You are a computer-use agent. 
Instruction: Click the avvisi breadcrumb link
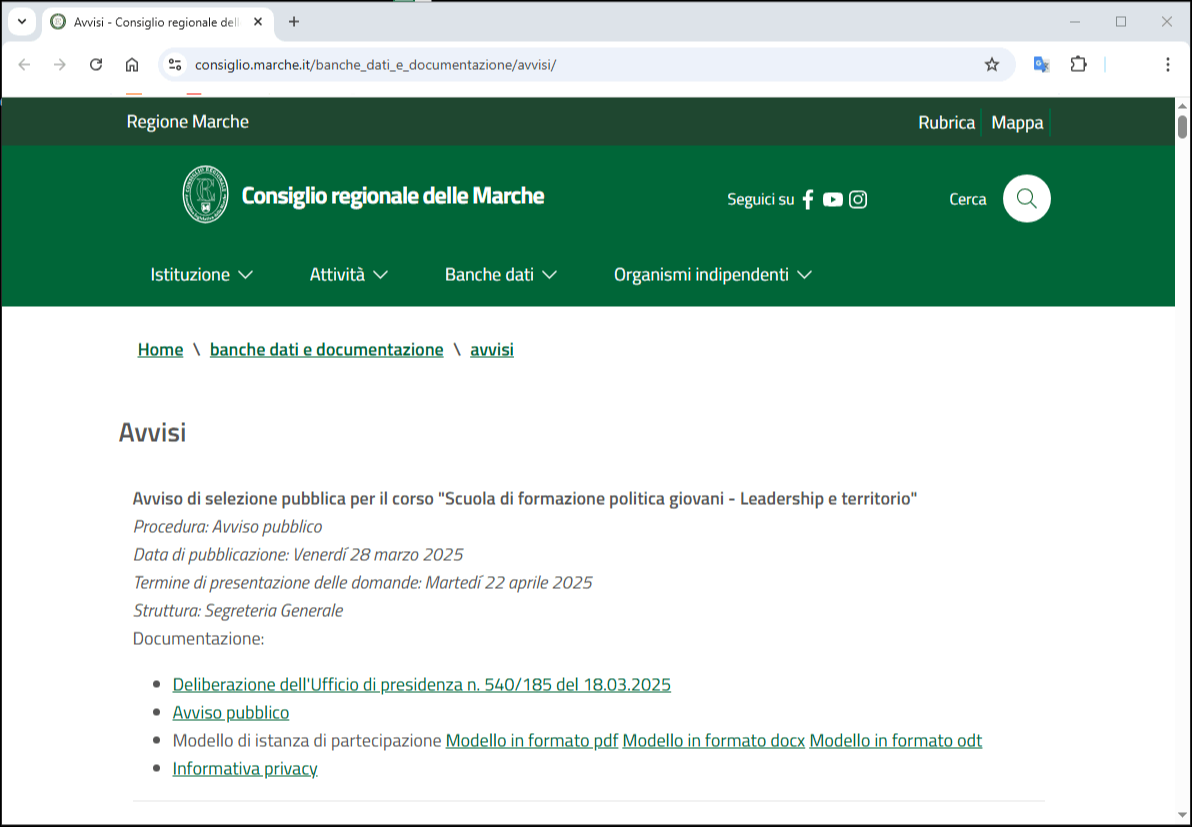[x=492, y=350]
